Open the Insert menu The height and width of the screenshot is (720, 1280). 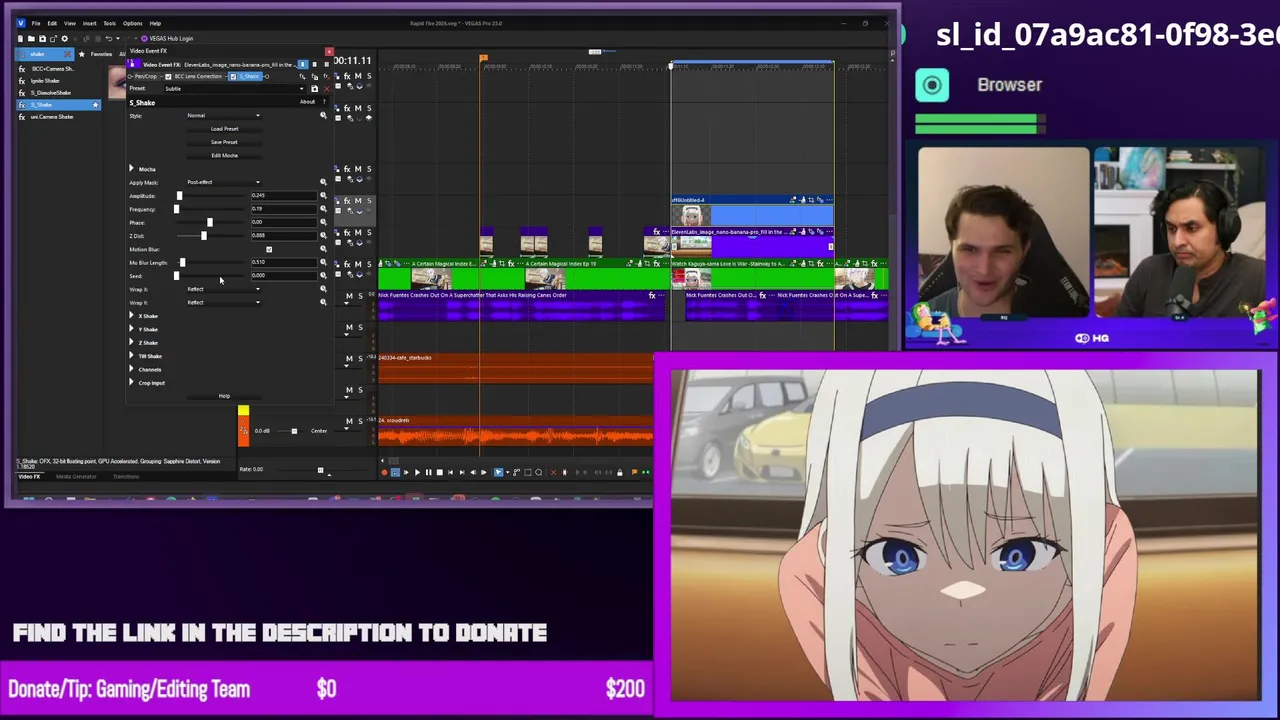89,23
